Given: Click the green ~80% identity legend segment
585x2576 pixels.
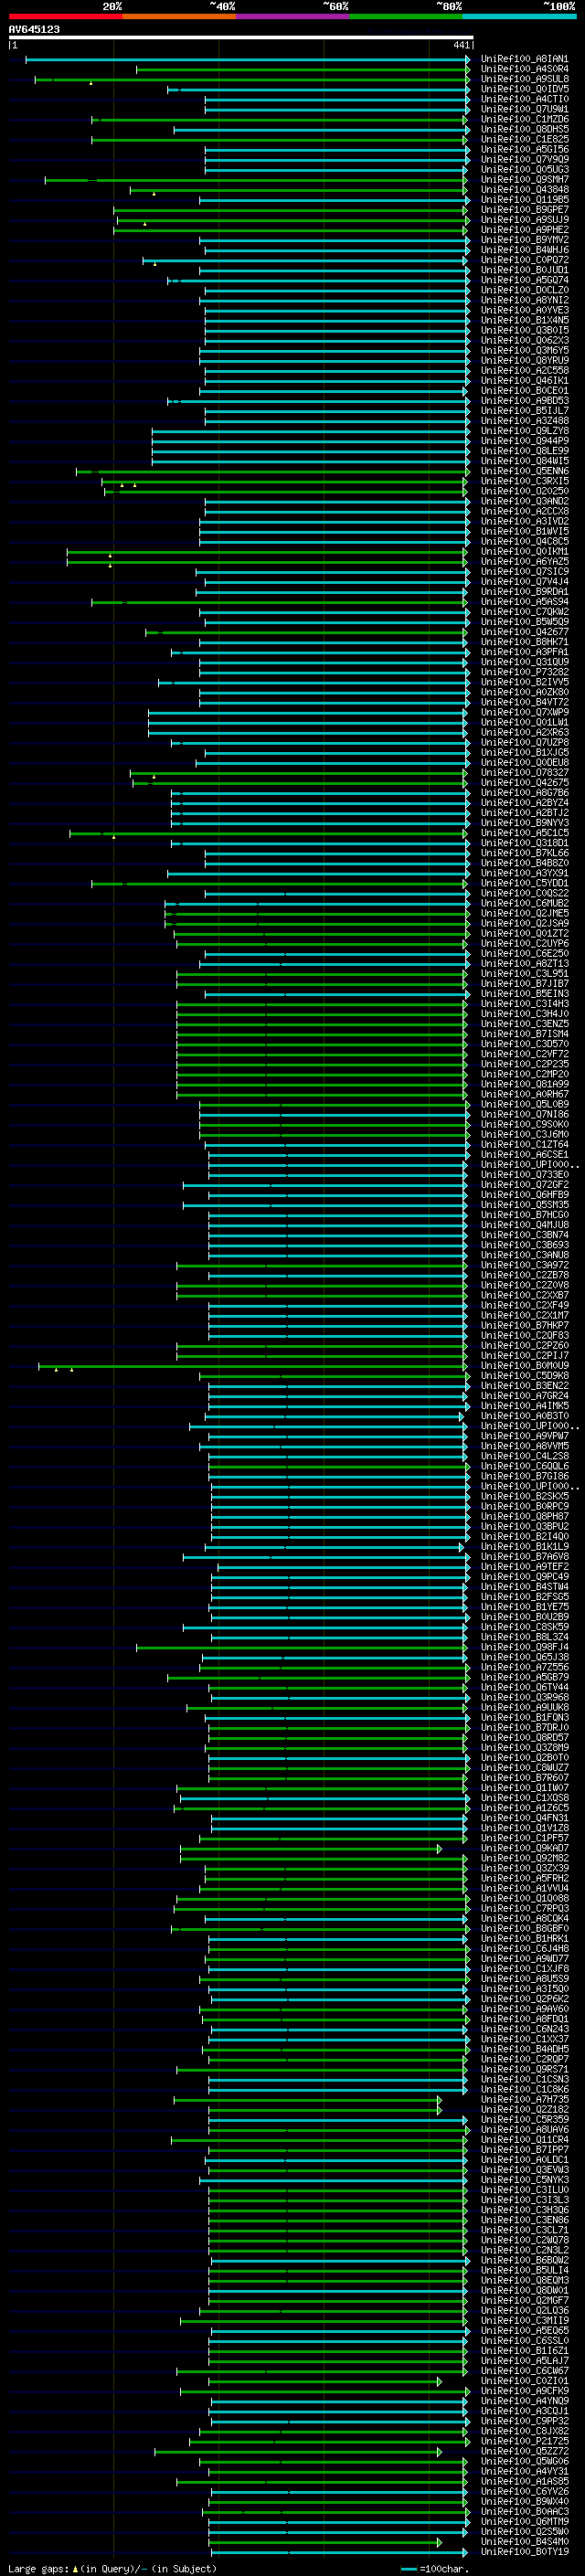Looking at the screenshot, I should coord(406,16).
